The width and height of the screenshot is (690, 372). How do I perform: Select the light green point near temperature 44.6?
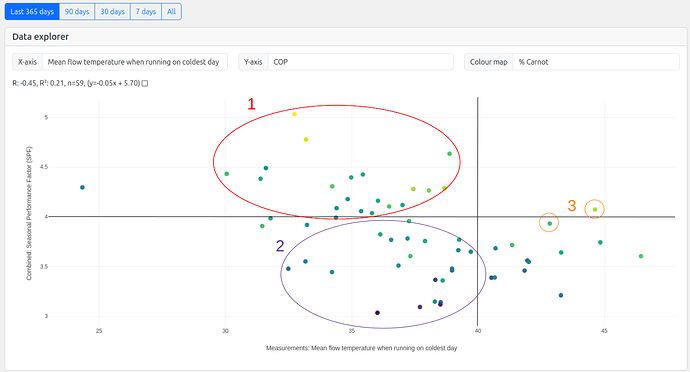595,210
